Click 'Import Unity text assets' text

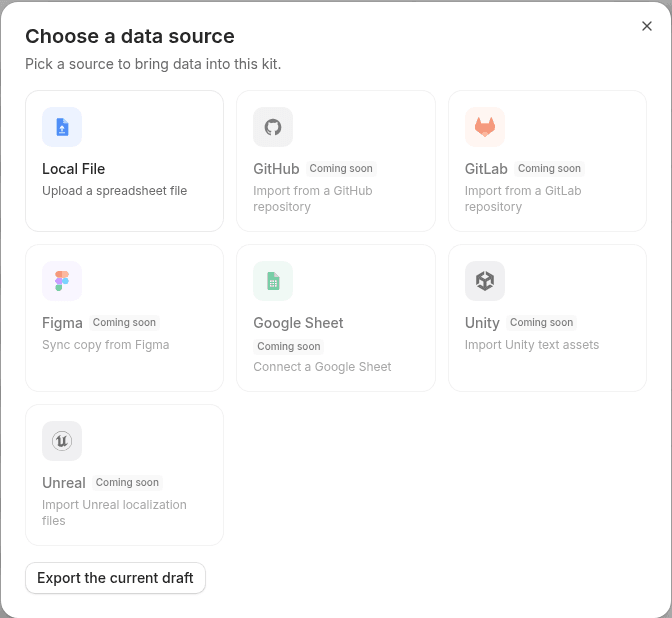tap(532, 345)
